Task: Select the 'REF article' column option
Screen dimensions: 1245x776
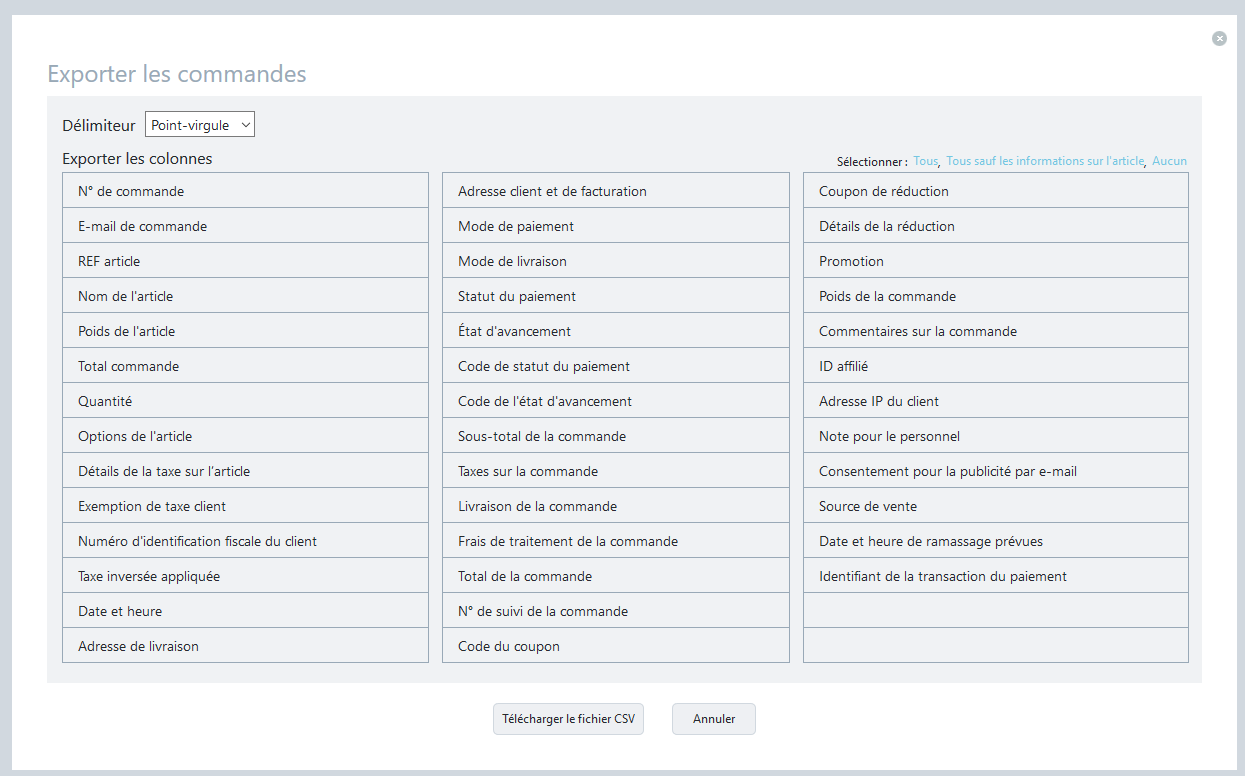Action: pos(245,261)
